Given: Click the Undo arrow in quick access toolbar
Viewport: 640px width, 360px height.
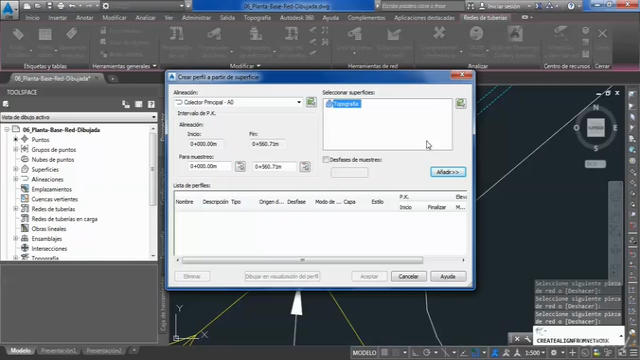Looking at the screenshot, I should pyautogui.click(x=72, y=6).
